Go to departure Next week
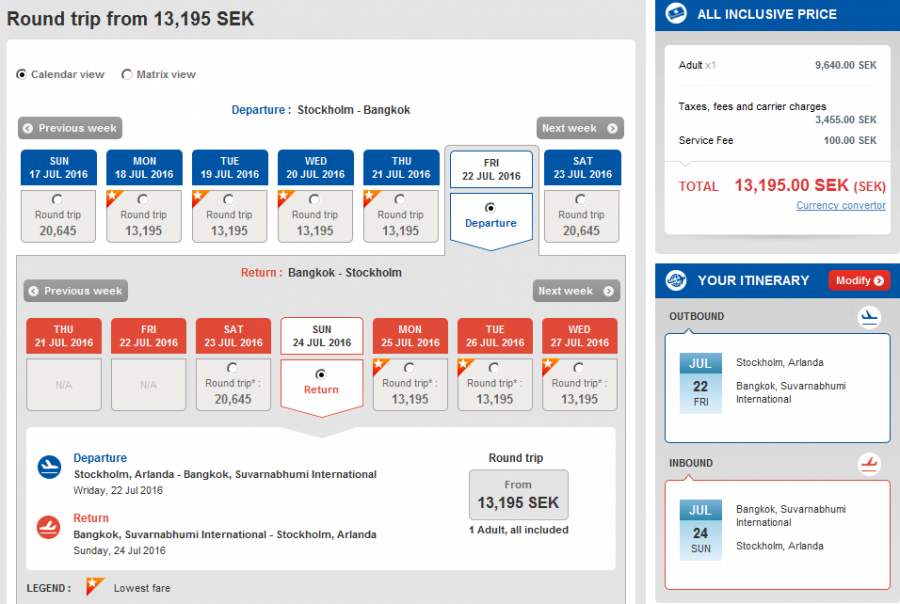 click(x=579, y=128)
